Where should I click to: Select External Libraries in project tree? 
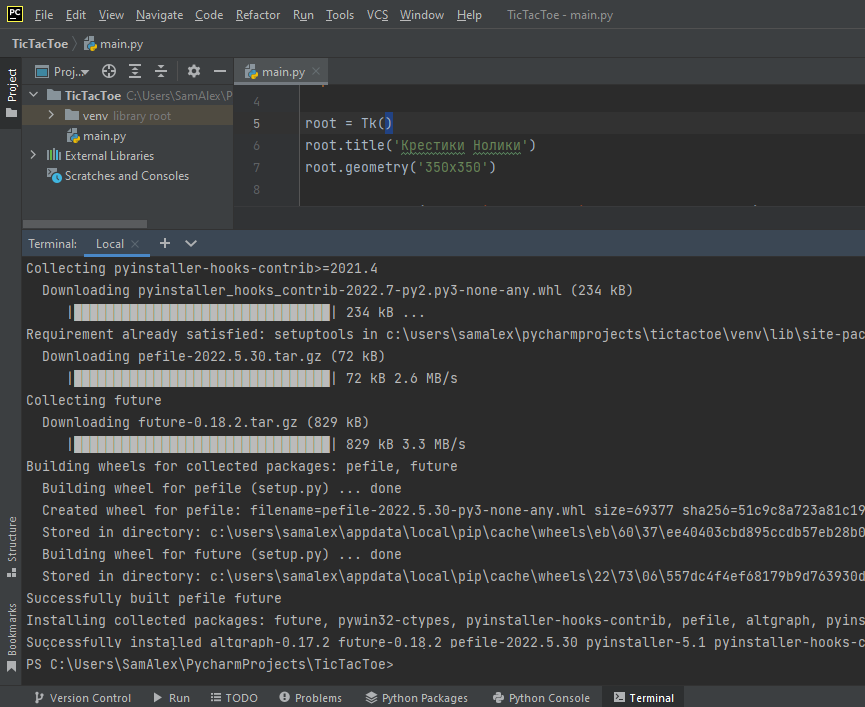100,156
